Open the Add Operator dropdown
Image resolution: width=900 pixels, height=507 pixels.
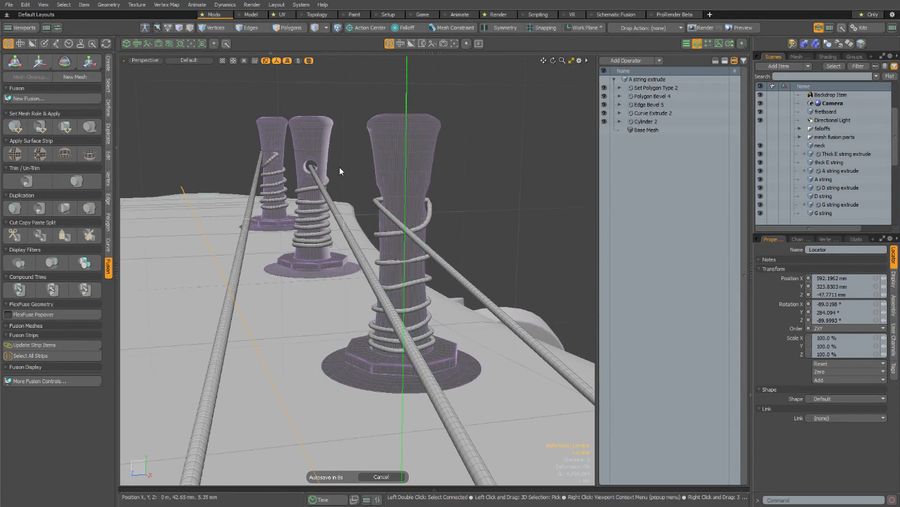[630, 61]
